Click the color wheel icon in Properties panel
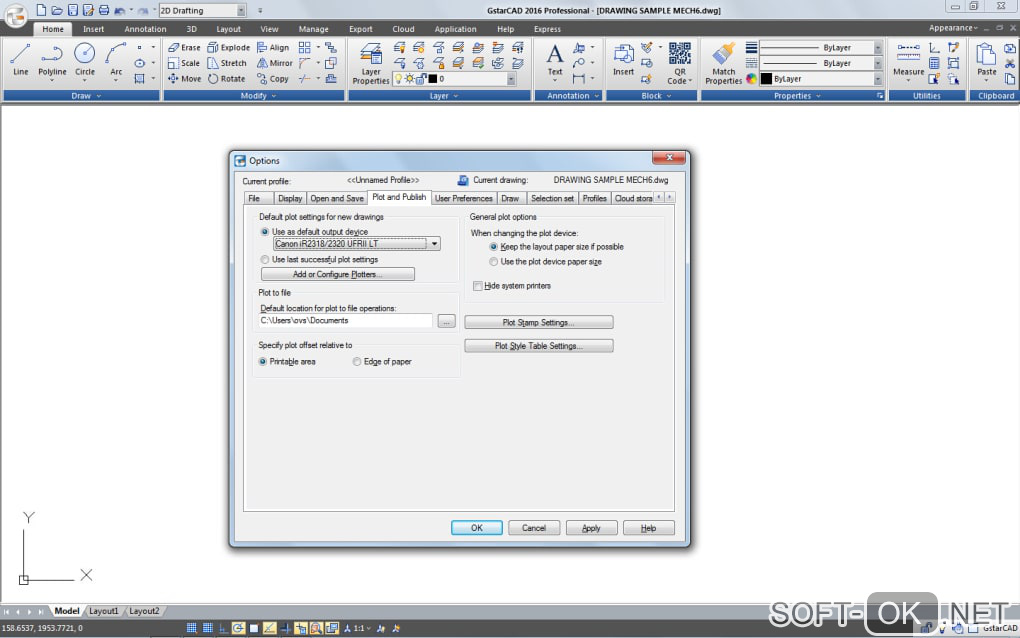1020x638 pixels. point(751,79)
